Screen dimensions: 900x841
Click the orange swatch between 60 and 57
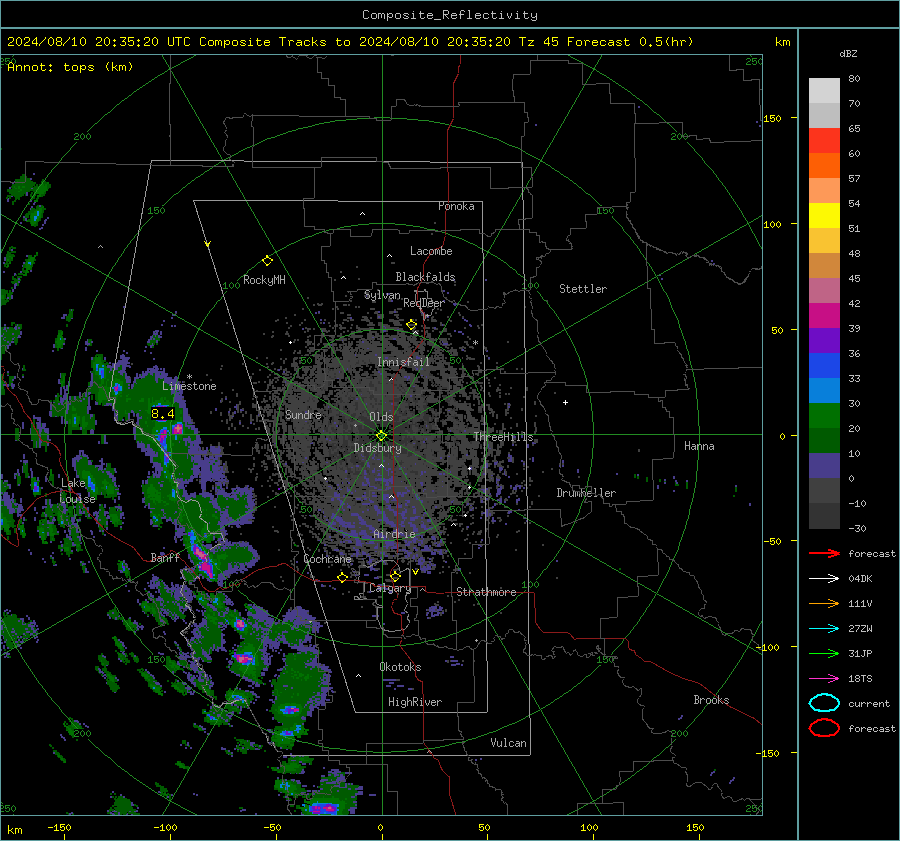tap(824, 166)
